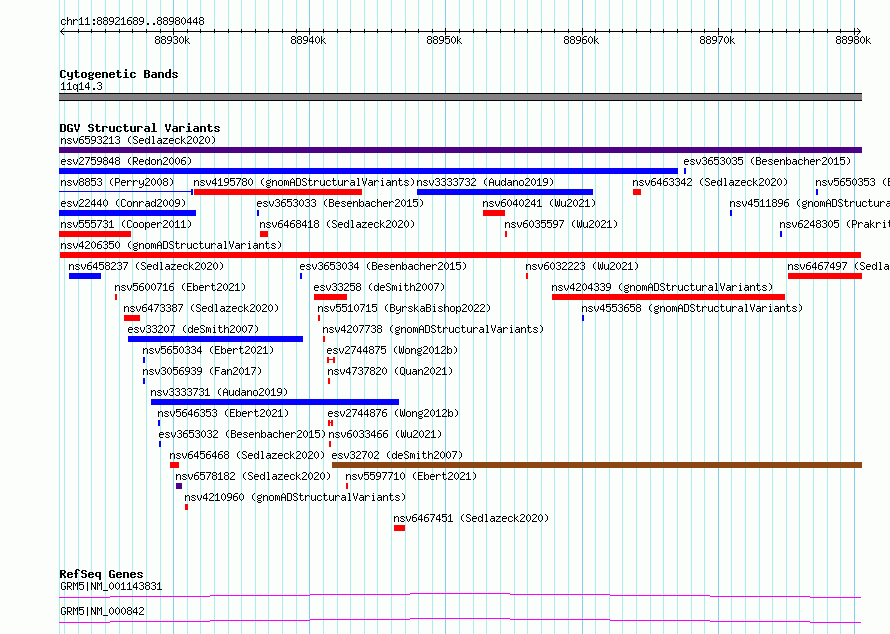Viewport: 890px width, 634px height.
Task: Click nsv6456468 (Sedlazeck2020) label
Action: click(x=247, y=455)
